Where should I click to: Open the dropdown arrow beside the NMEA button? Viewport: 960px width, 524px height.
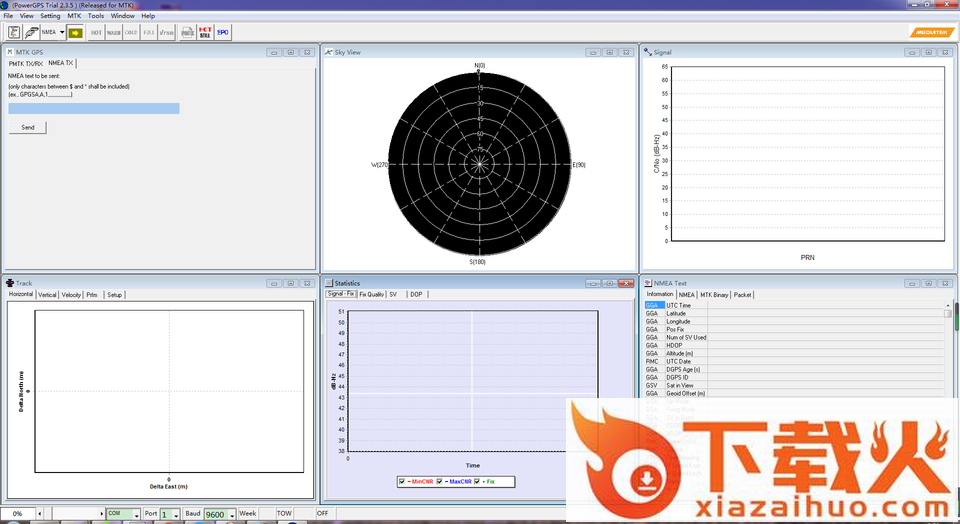tap(62, 32)
